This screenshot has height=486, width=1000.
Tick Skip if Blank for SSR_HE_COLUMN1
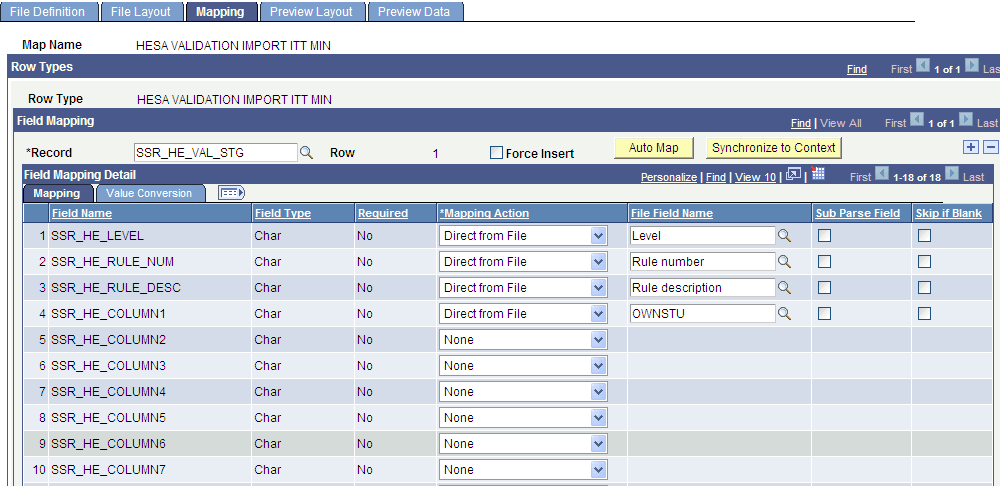[x=924, y=314]
